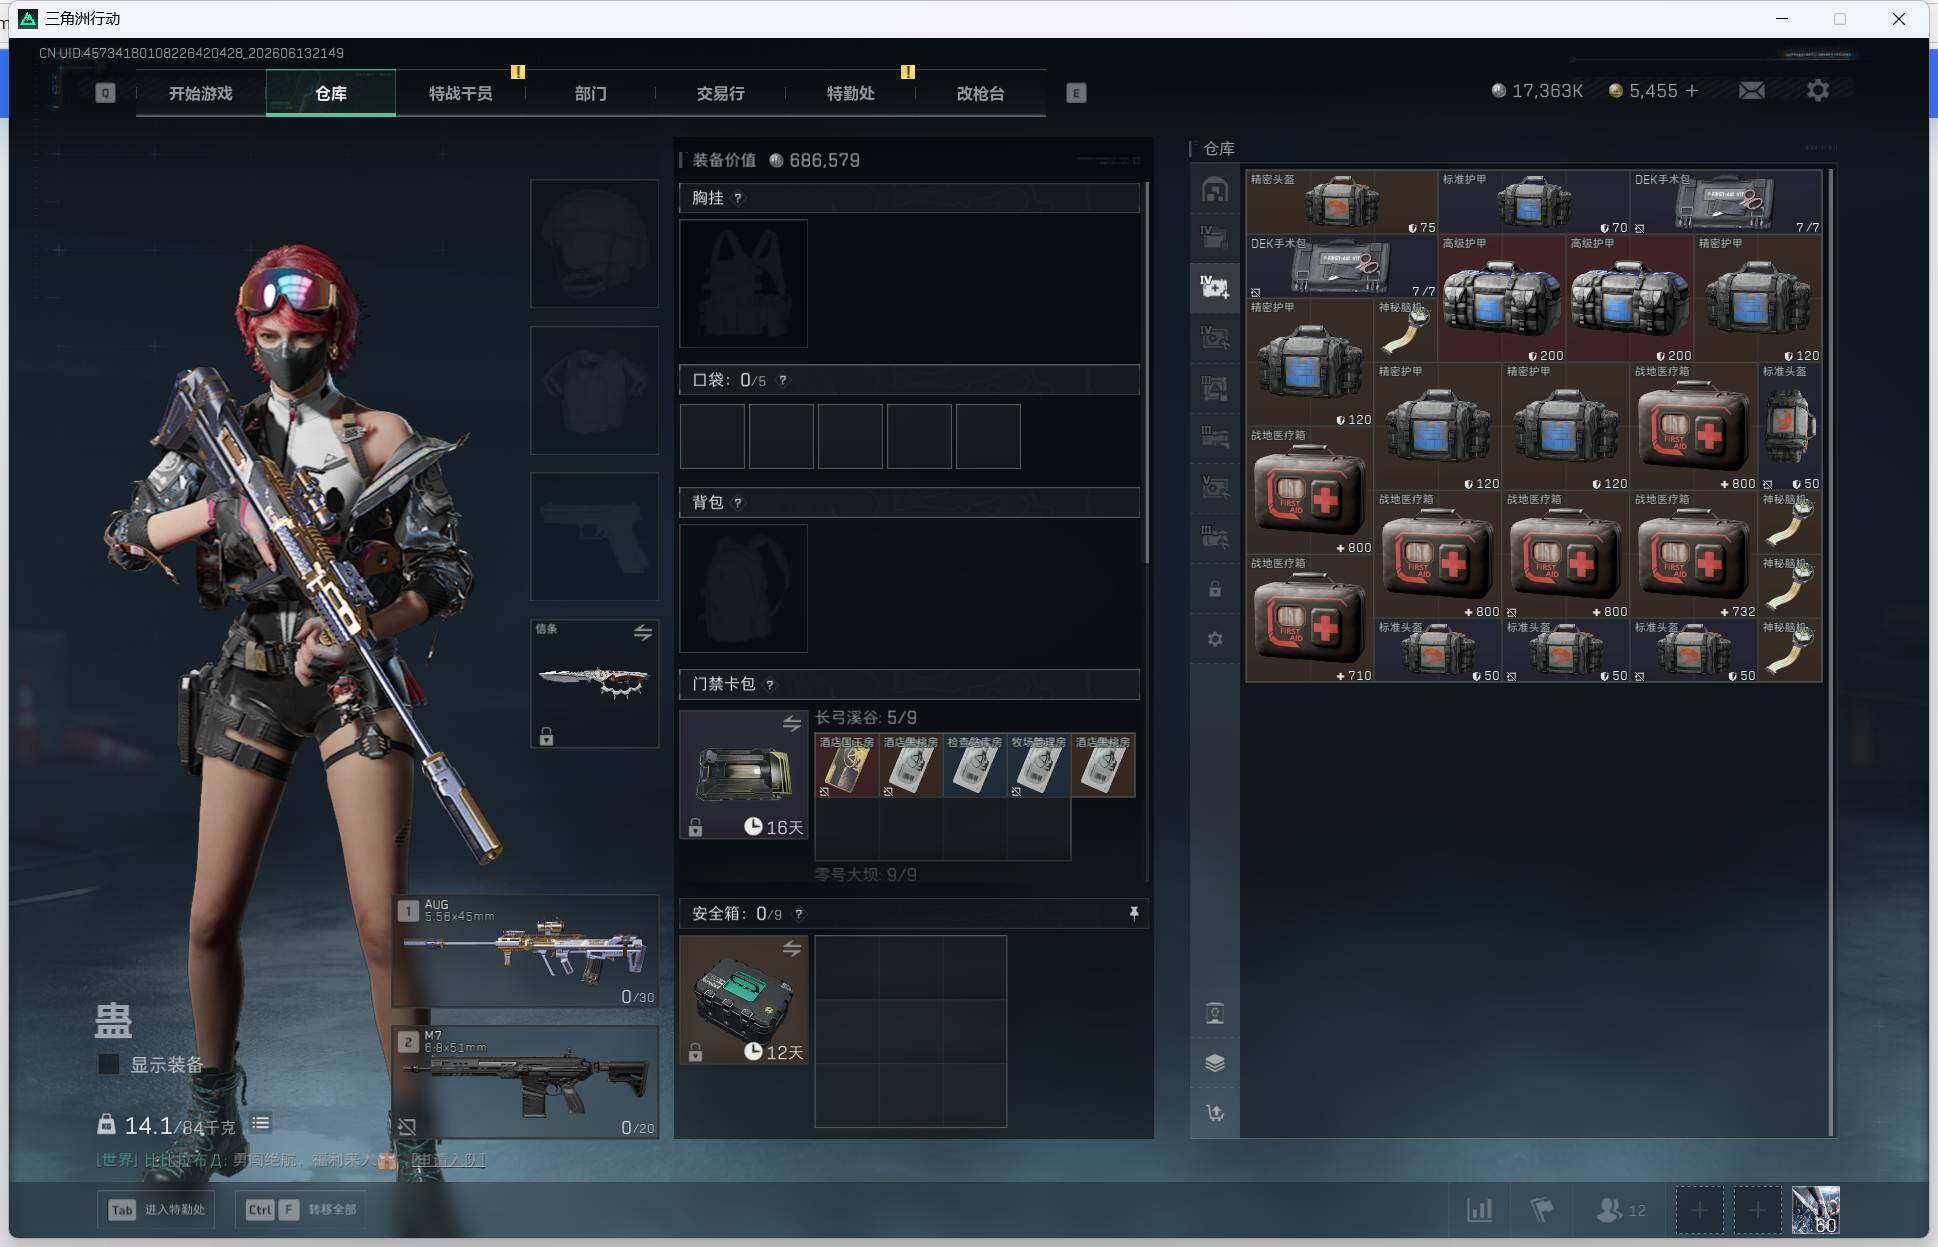Screen dimensions: 1938x1247
Task: Click the empty chest rig slot under 胸挂
Action: click(x=743, y=283)
